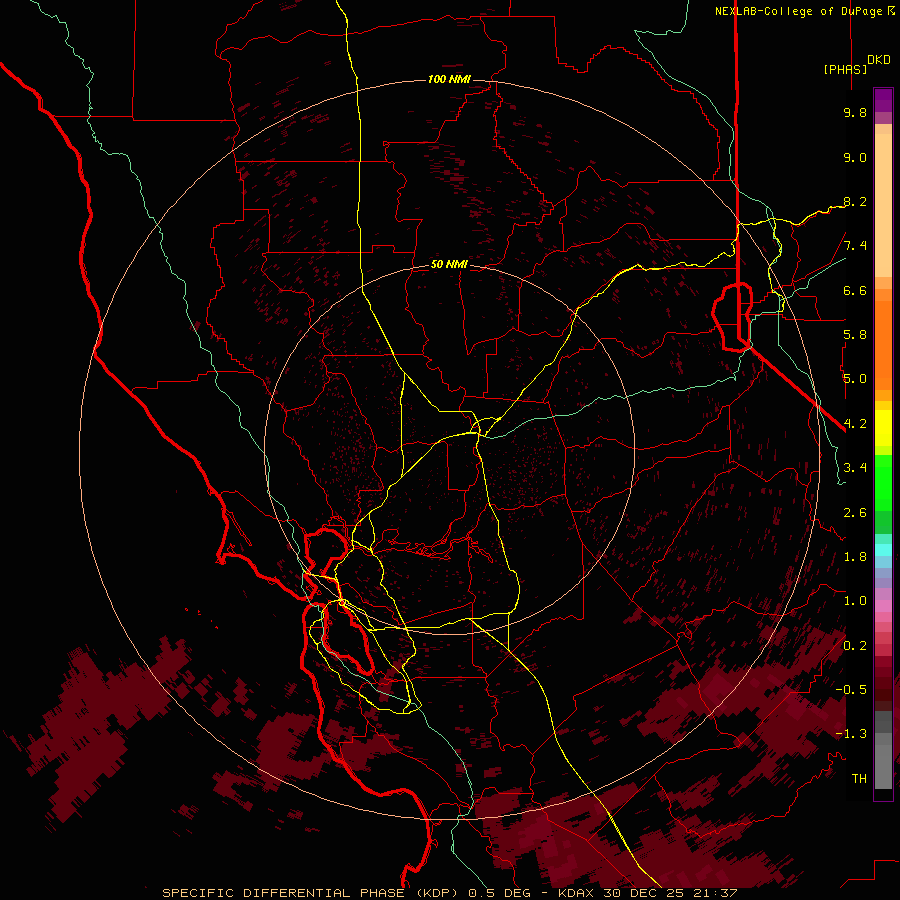
Task: Click the 9.0 legend scale value
Action: click(855, 157)
